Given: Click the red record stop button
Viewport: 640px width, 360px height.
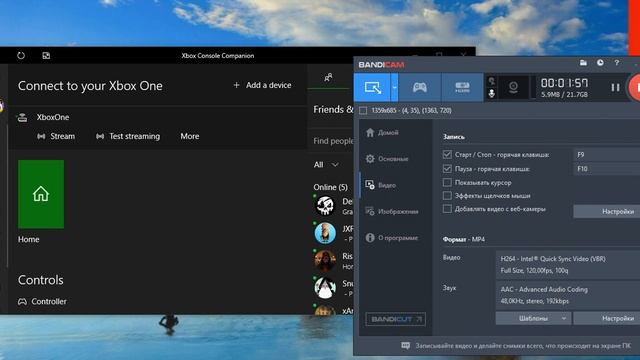Looking at the screenshot, I should 634,87.
